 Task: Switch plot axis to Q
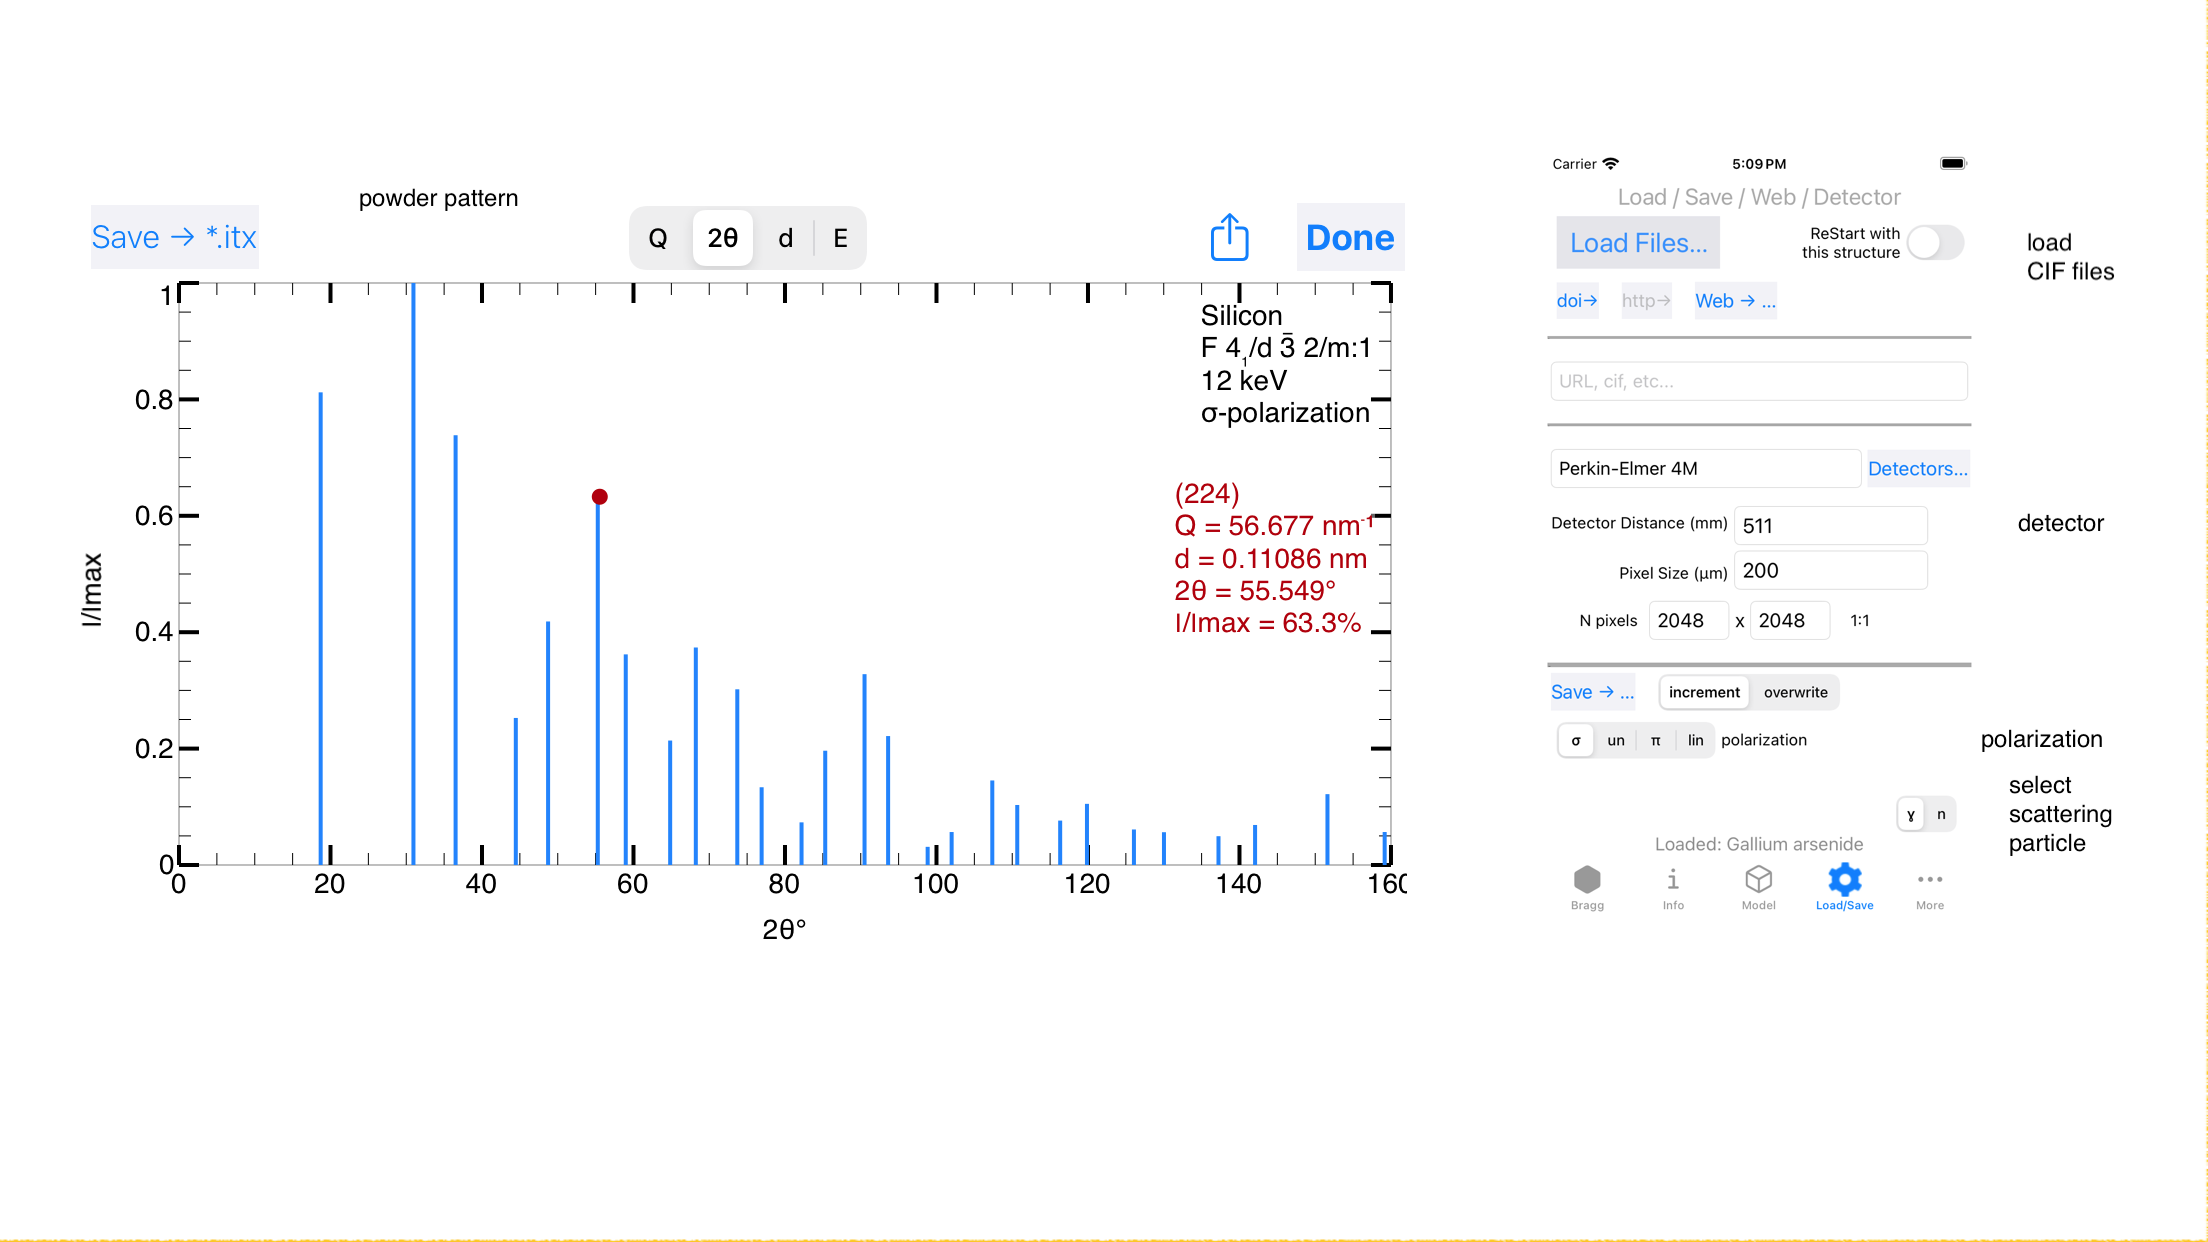[658, 238]
